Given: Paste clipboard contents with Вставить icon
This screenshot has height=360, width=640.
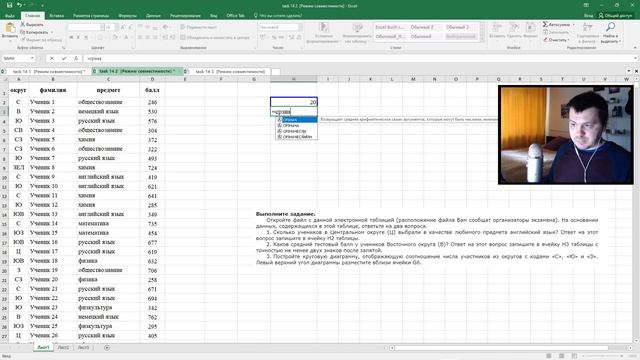Looking at the screenshot, I should pyautogui.click(x=9, y=30).
